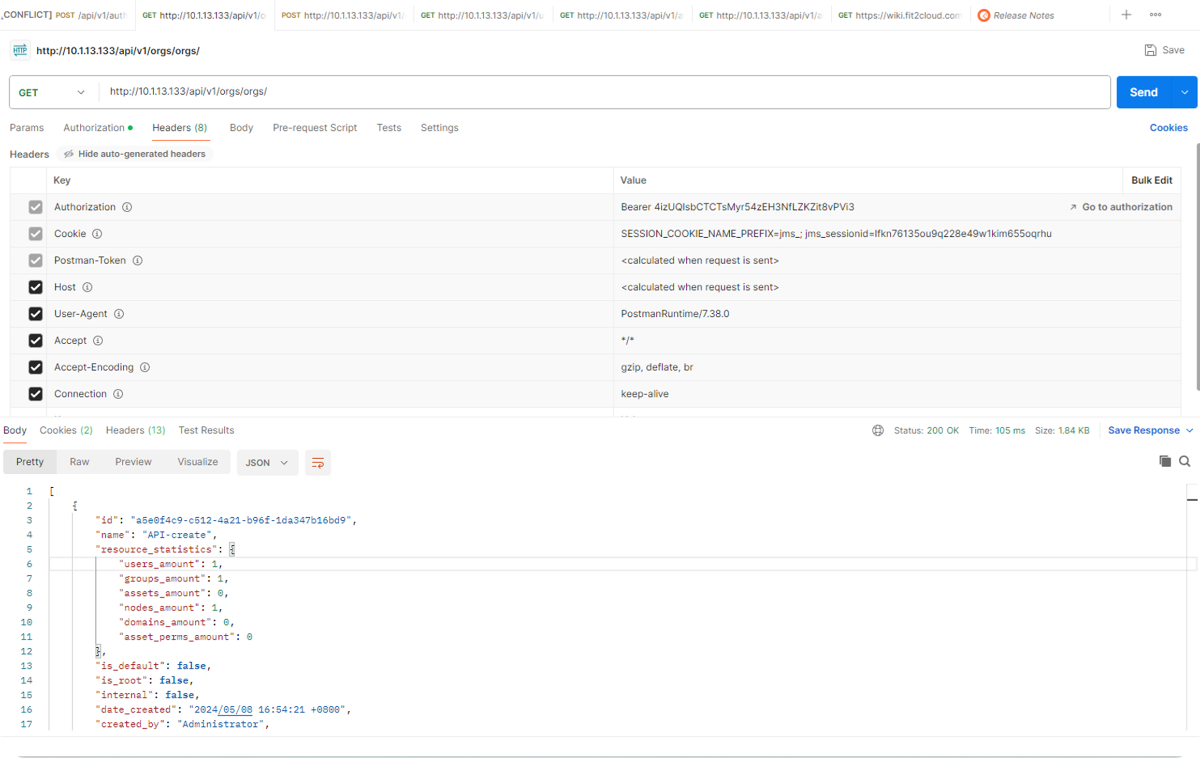
Task: Select the Pretty response view
Action: coord(30,462)
